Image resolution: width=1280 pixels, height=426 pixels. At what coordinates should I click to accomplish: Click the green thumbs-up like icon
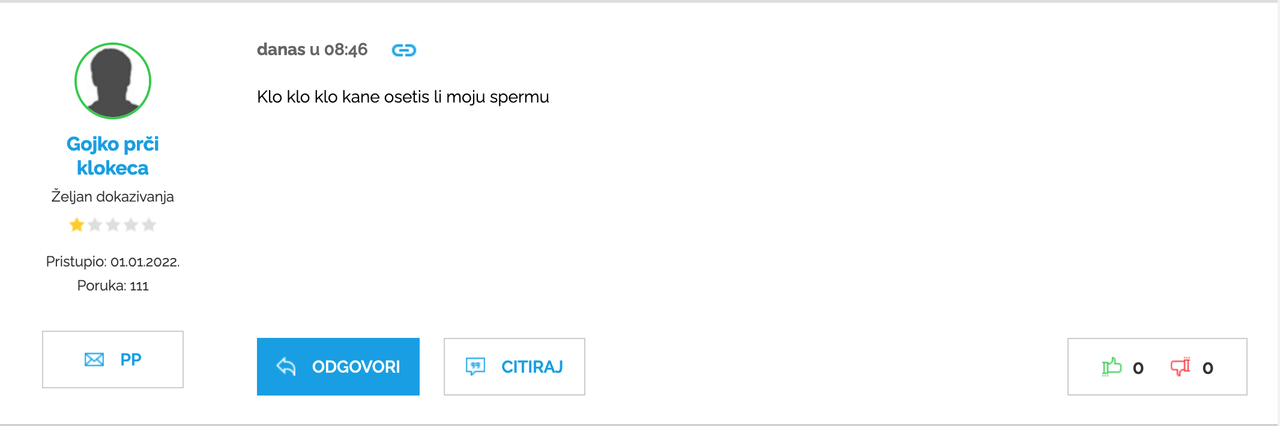(1111, 367)
